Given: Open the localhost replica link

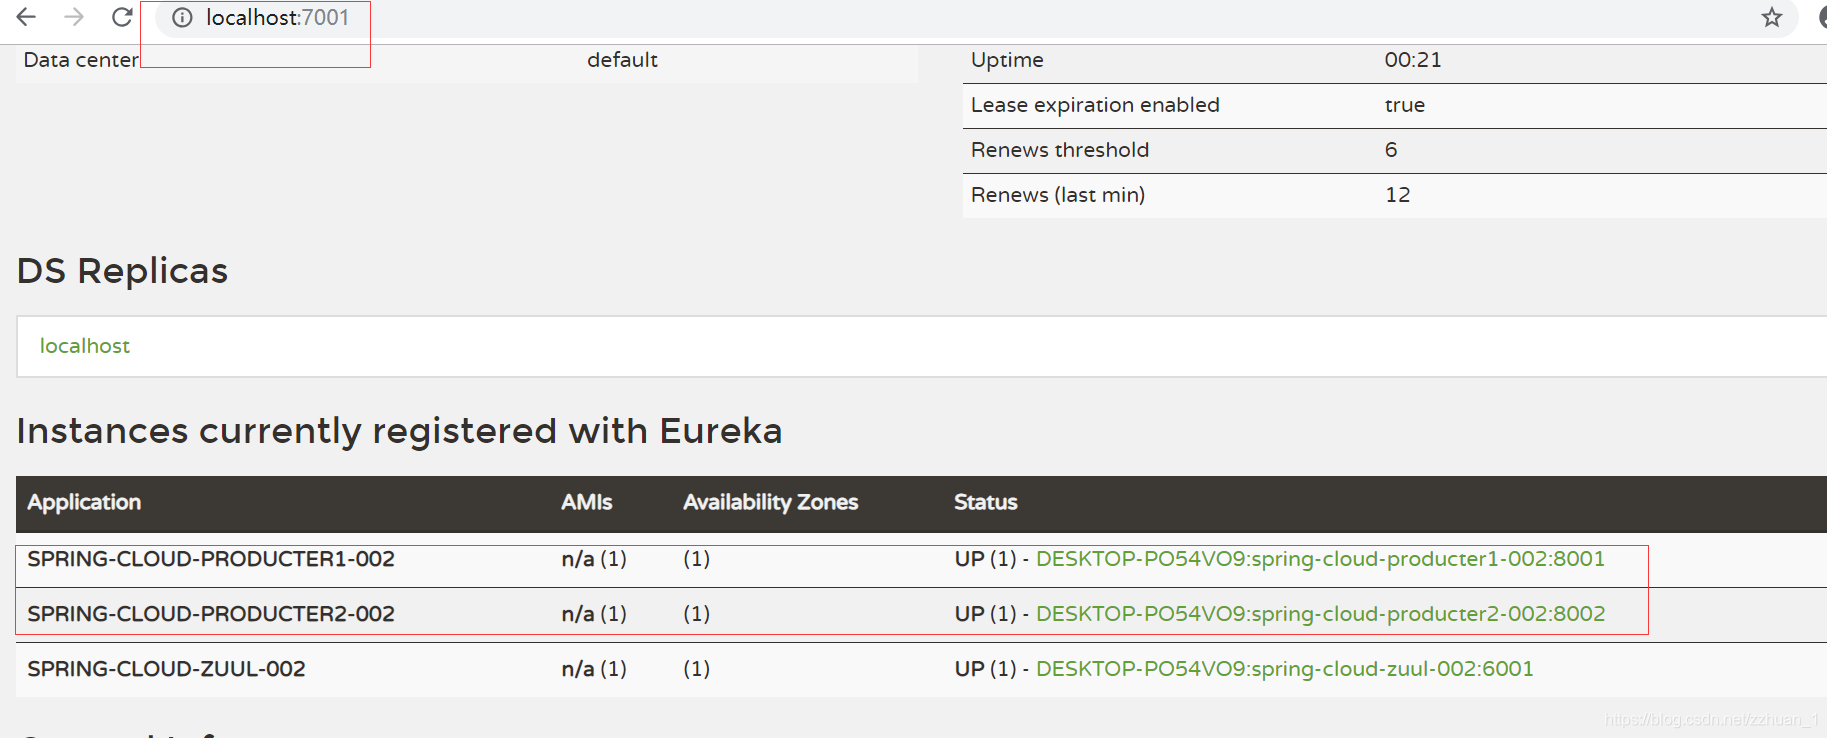Looking at the screenshot, I should 85,346.
